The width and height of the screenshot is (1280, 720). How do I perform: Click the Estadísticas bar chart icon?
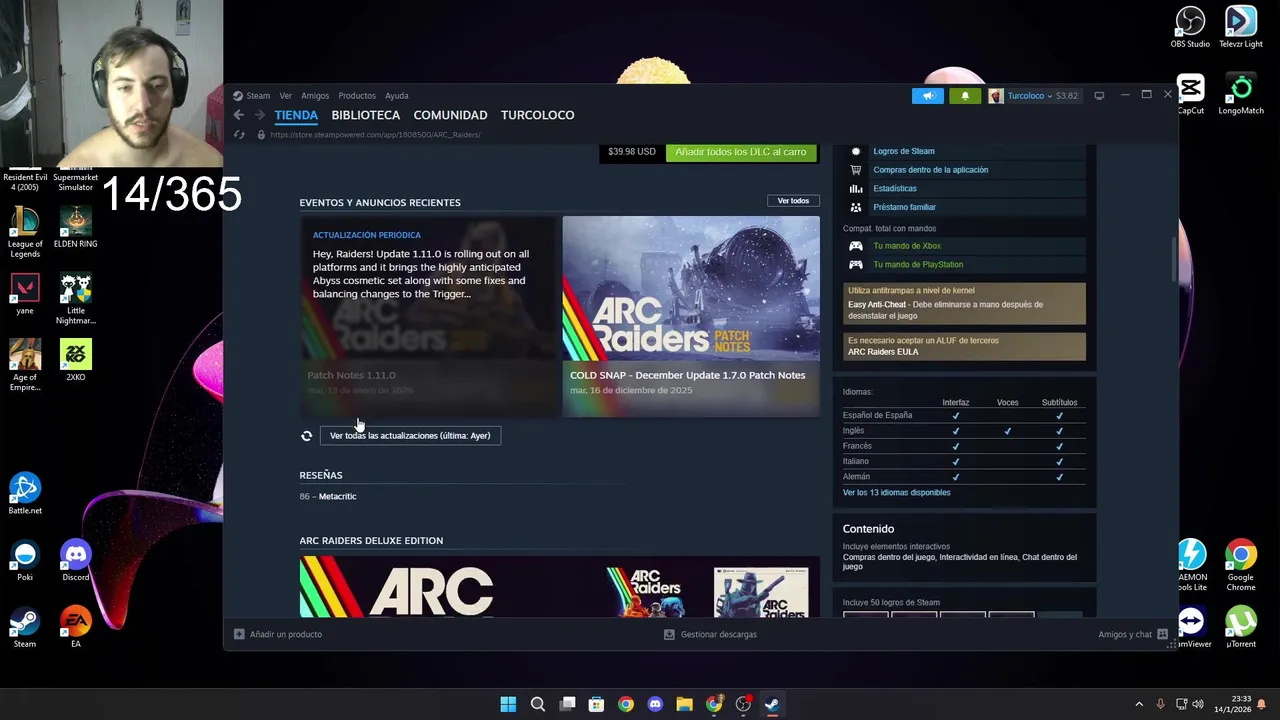[x=856, y=188]
